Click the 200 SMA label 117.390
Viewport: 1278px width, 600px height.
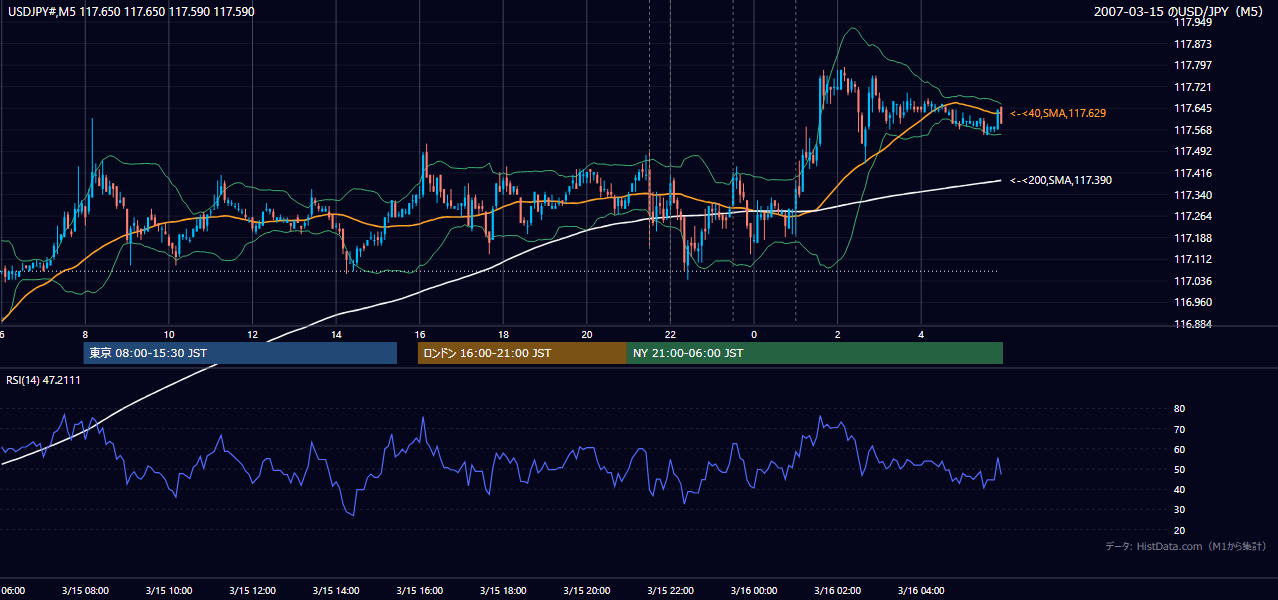[1061, 180]
